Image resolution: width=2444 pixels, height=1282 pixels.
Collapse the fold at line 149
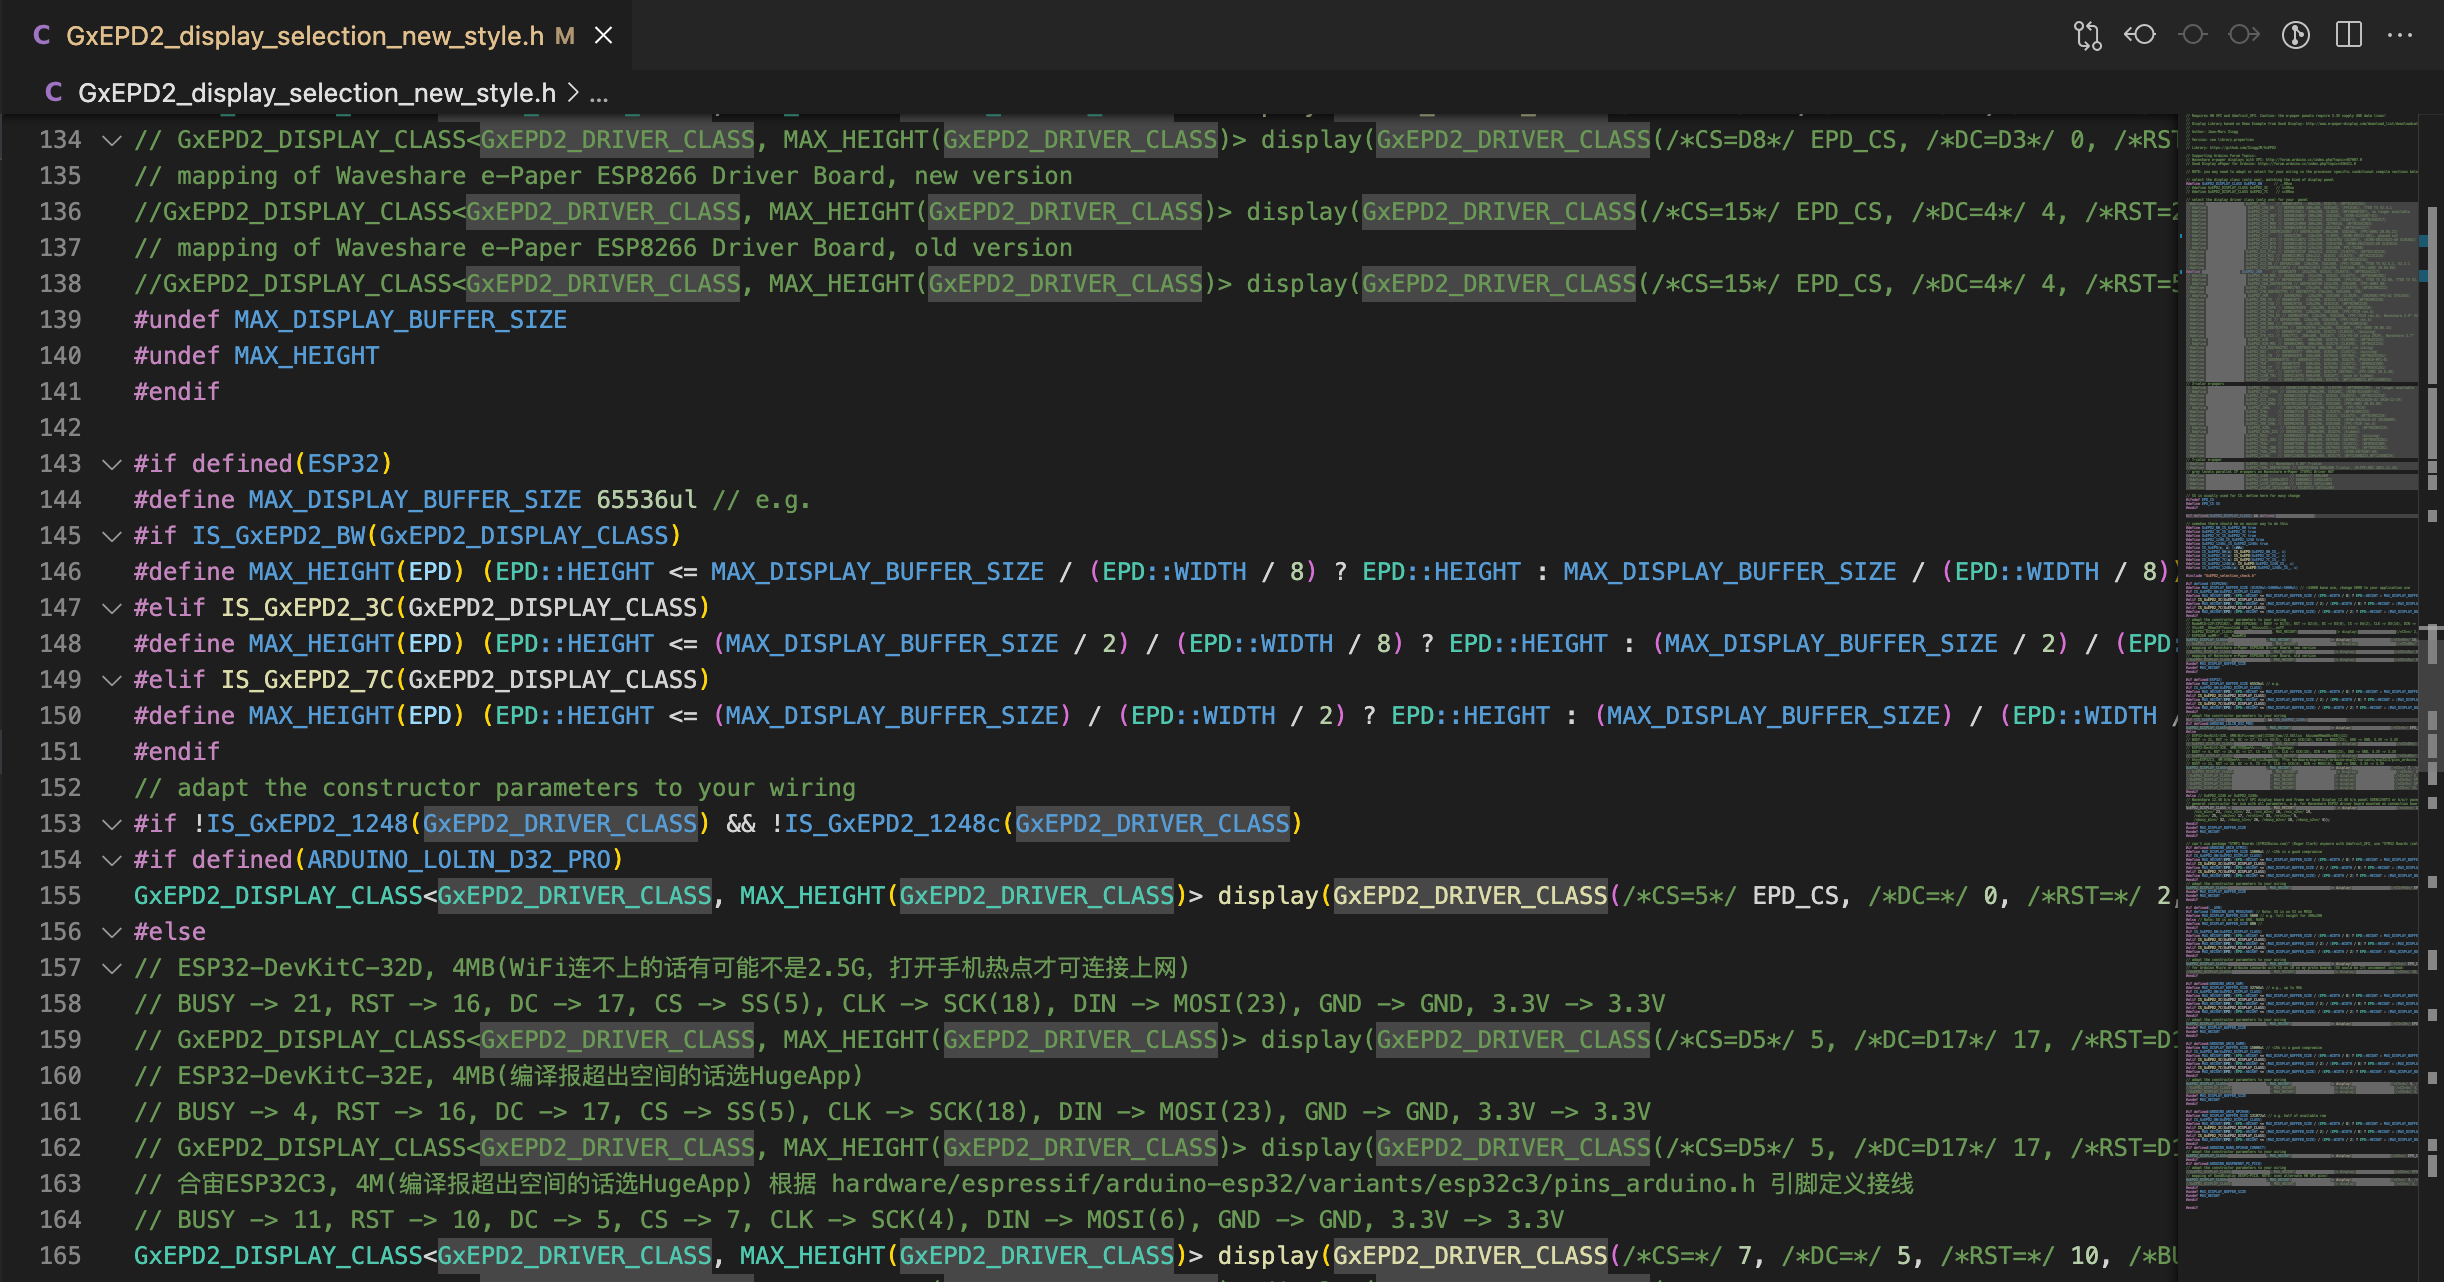(x=112, y=680)
